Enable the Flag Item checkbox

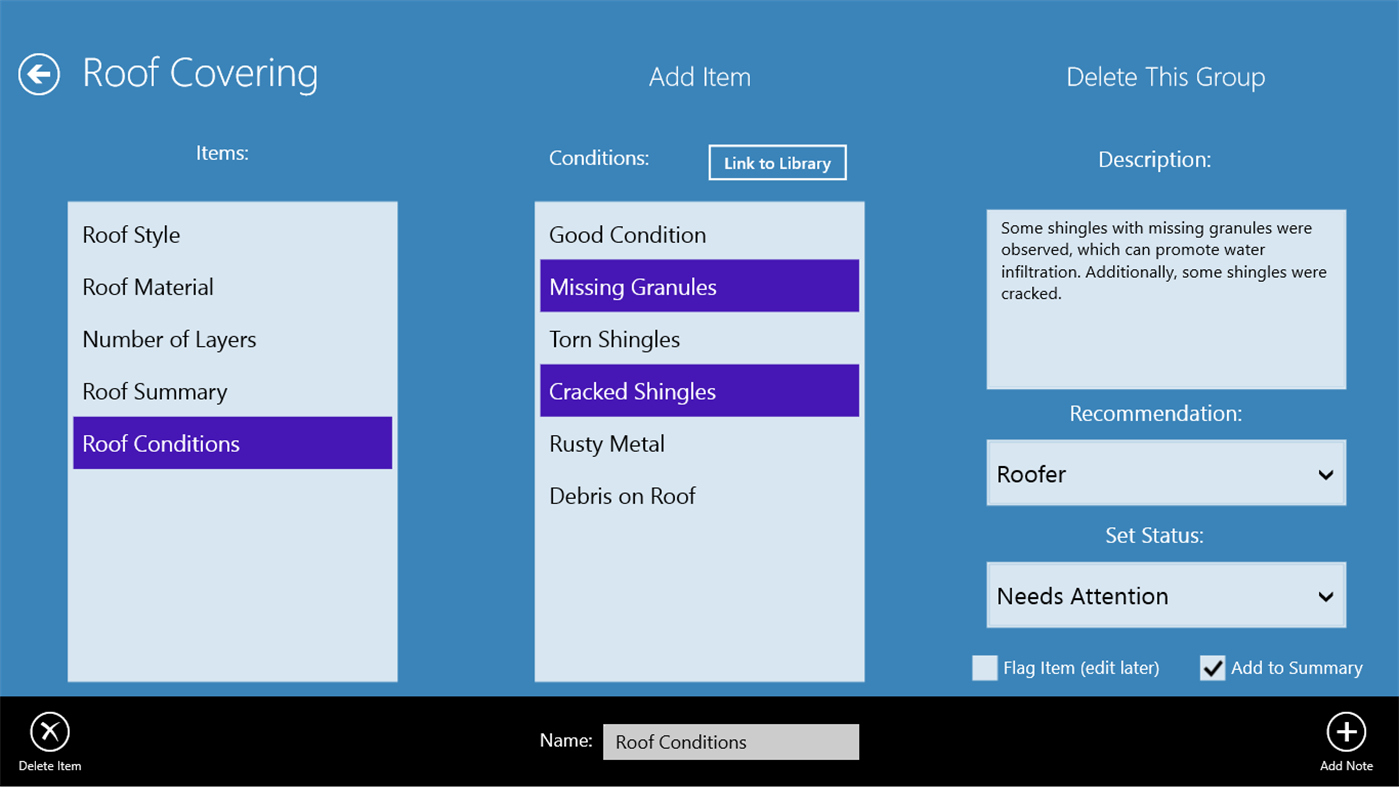985,667
